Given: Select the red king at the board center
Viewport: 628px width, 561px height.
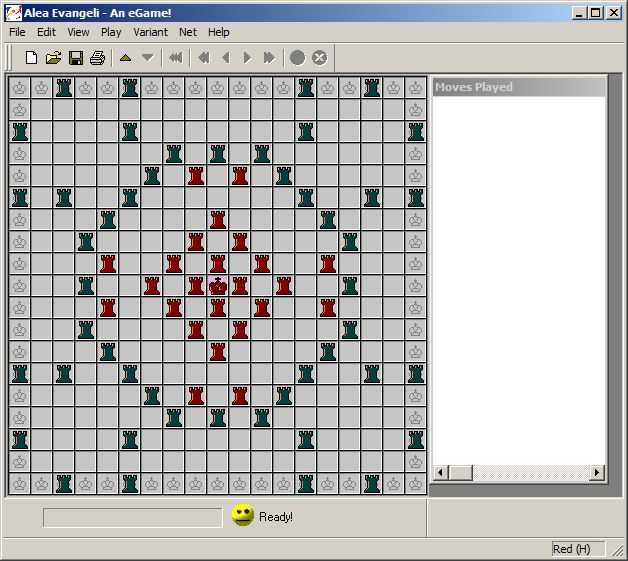Looking at the screenshot, I should (218, 286).
